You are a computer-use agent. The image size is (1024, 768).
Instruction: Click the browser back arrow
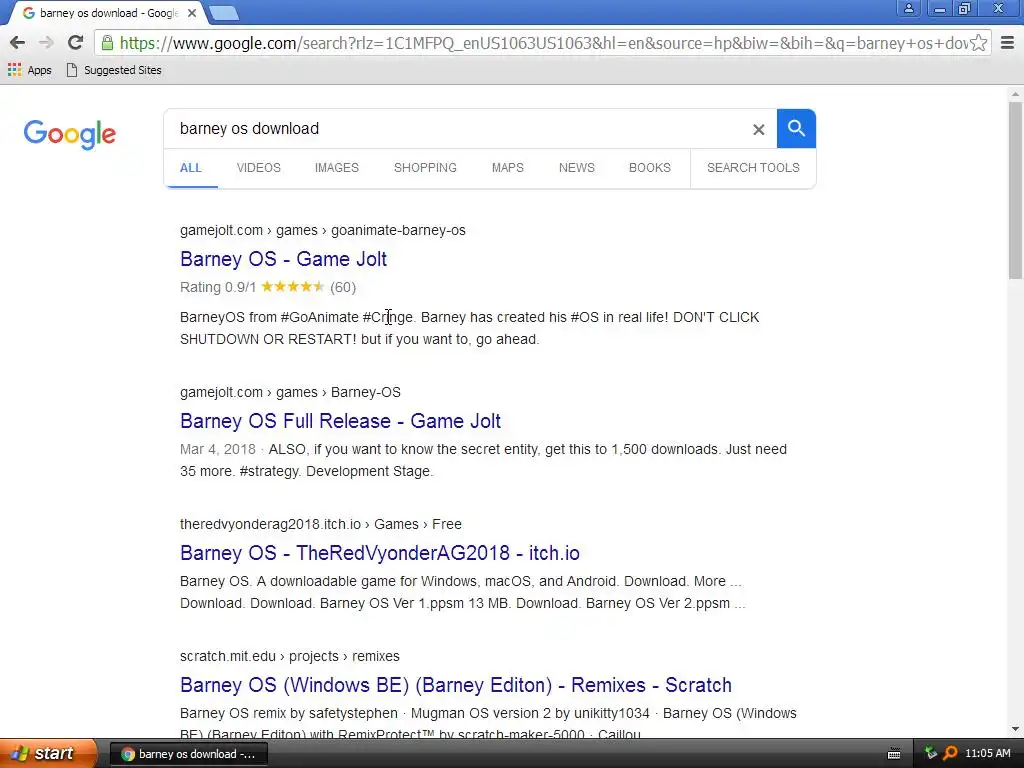pos(18,43)
